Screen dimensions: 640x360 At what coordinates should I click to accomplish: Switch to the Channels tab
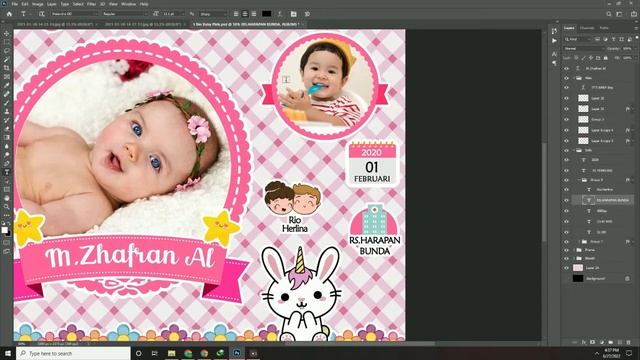(587, 28)
